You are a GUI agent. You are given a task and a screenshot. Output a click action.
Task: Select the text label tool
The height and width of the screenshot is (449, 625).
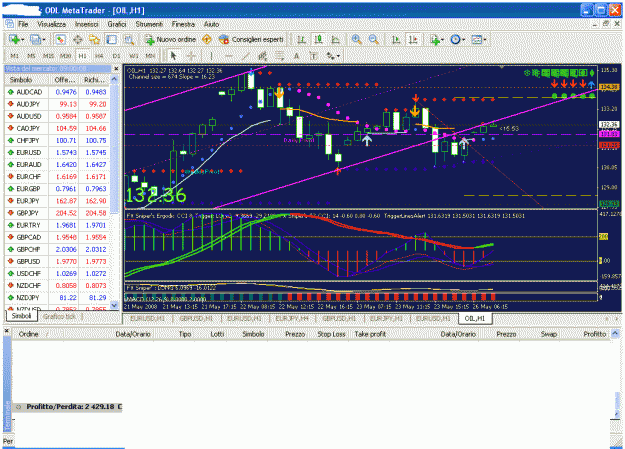(313, 56)
